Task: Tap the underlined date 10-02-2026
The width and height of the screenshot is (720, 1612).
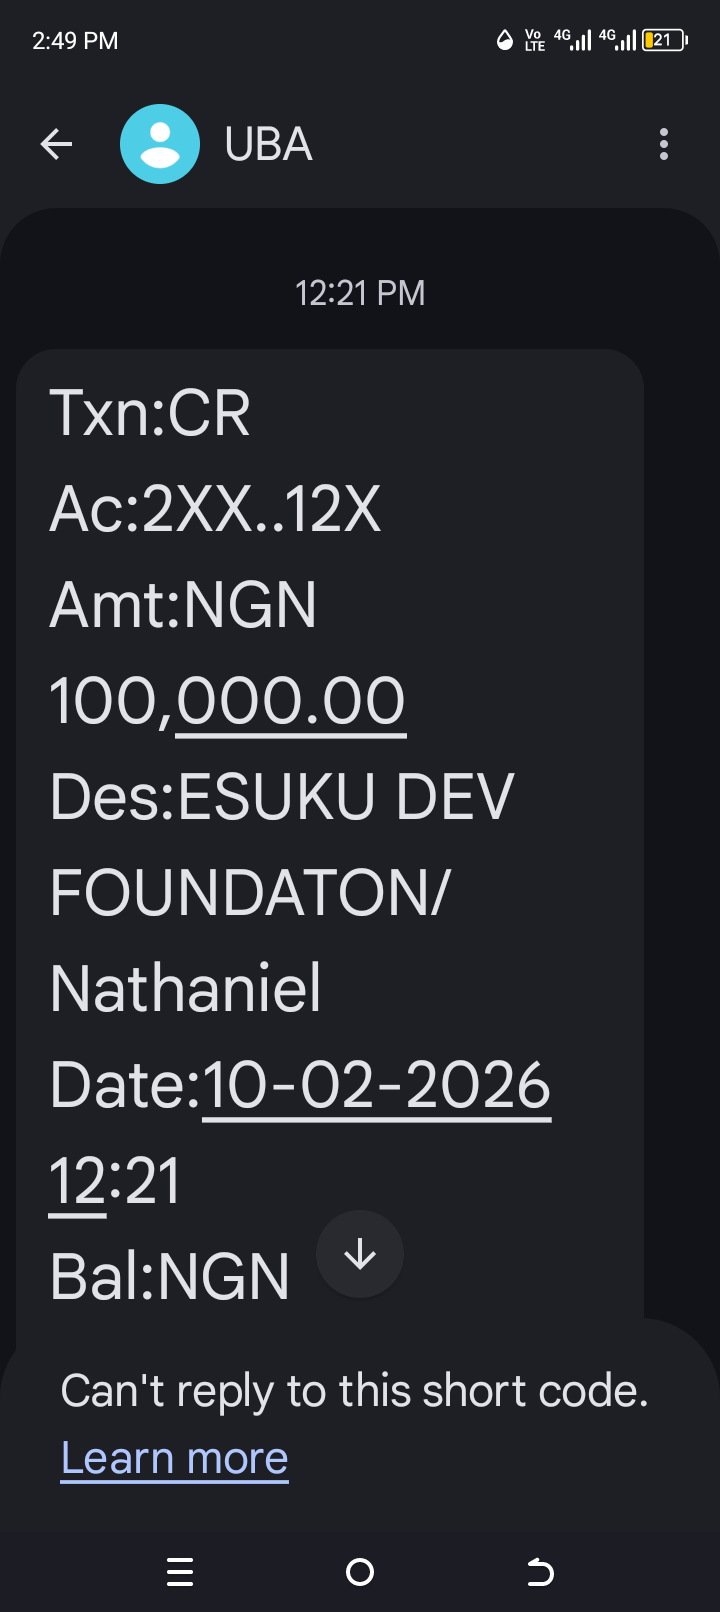Action: point(376,1086)
